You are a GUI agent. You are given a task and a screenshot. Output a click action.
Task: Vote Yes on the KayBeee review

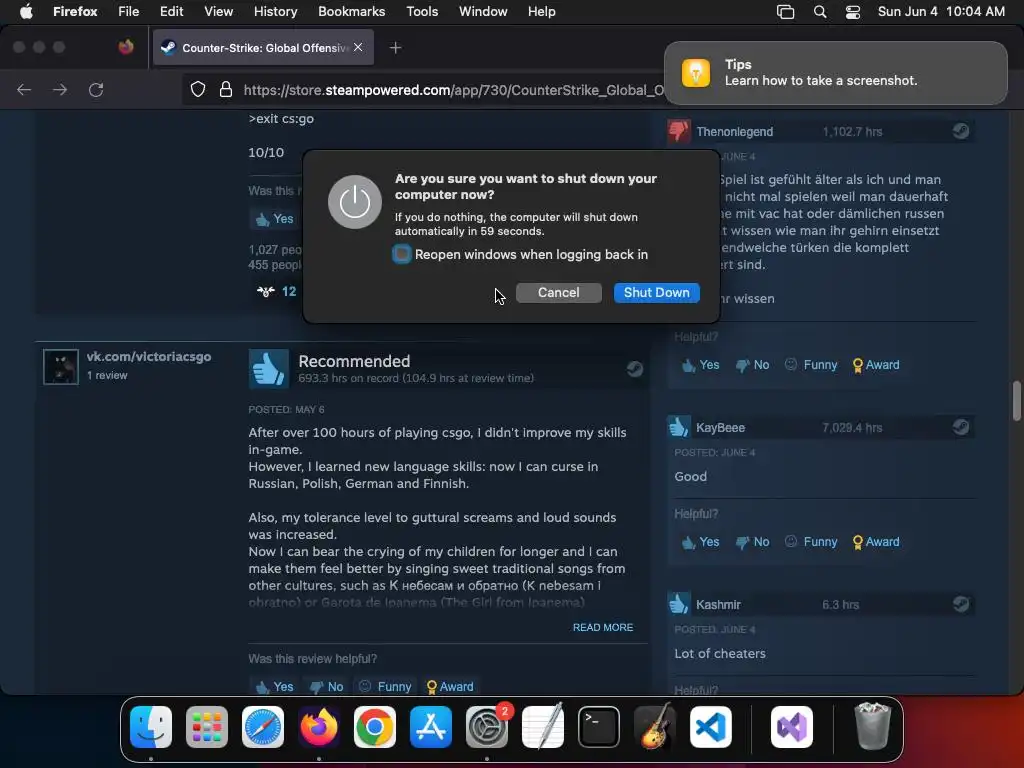click(700, 542)
